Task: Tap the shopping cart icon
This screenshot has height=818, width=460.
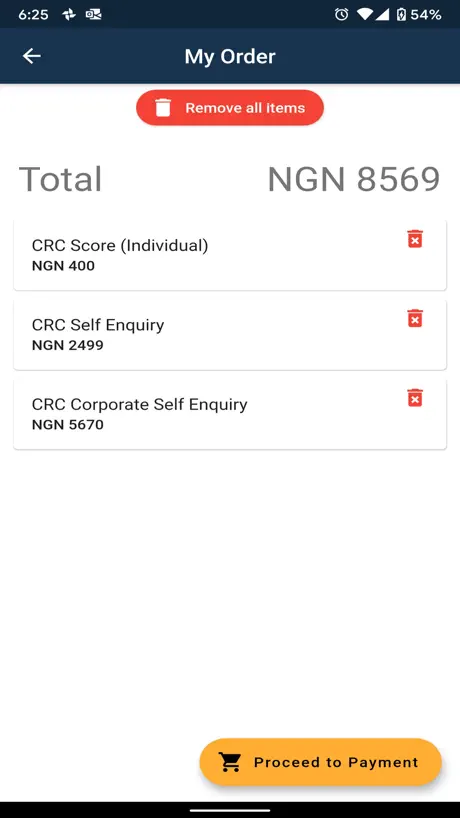Action: (x=229, y=762)
